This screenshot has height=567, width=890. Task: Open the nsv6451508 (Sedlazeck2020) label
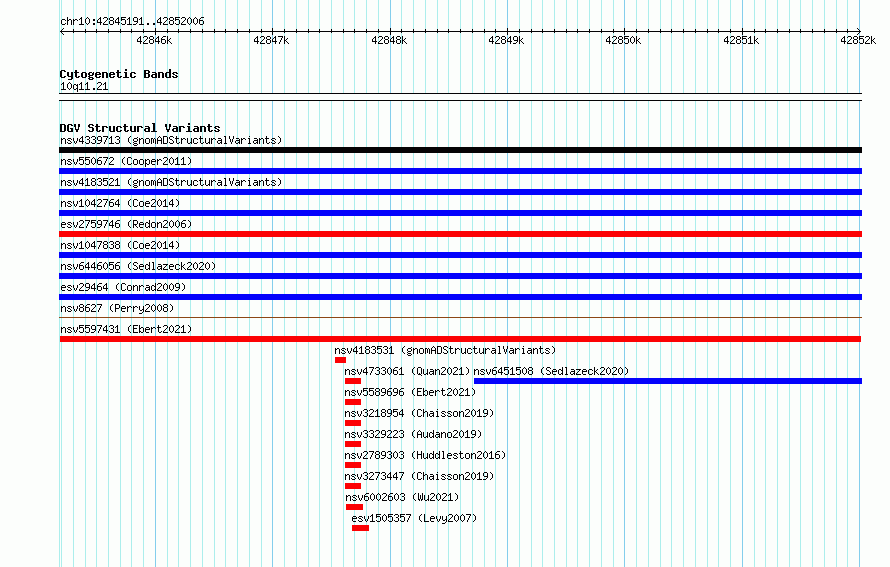[551, 371]
